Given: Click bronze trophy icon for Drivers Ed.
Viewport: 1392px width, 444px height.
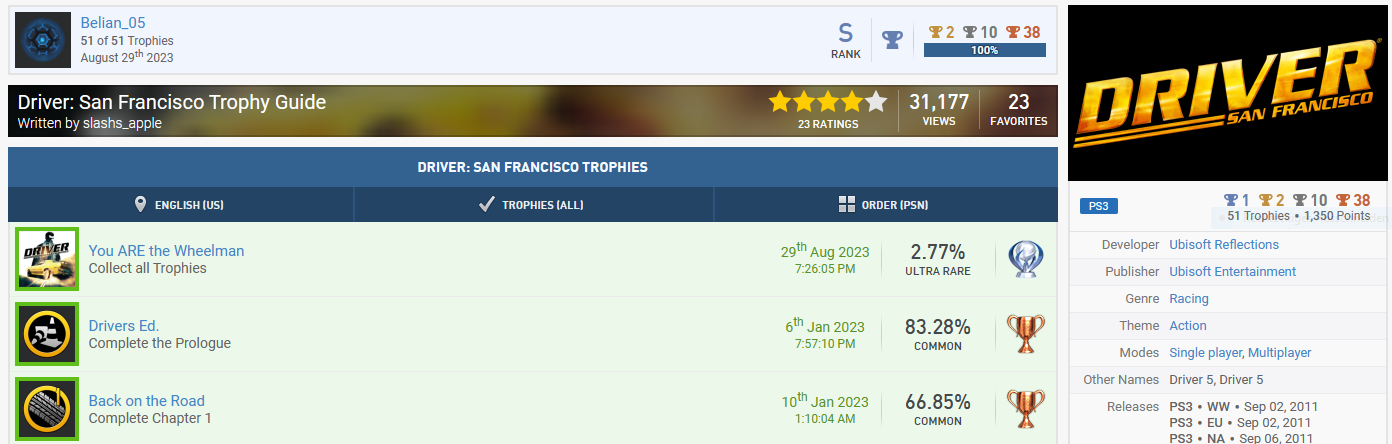Looking at the screenshot, I should pos(1025,334).
